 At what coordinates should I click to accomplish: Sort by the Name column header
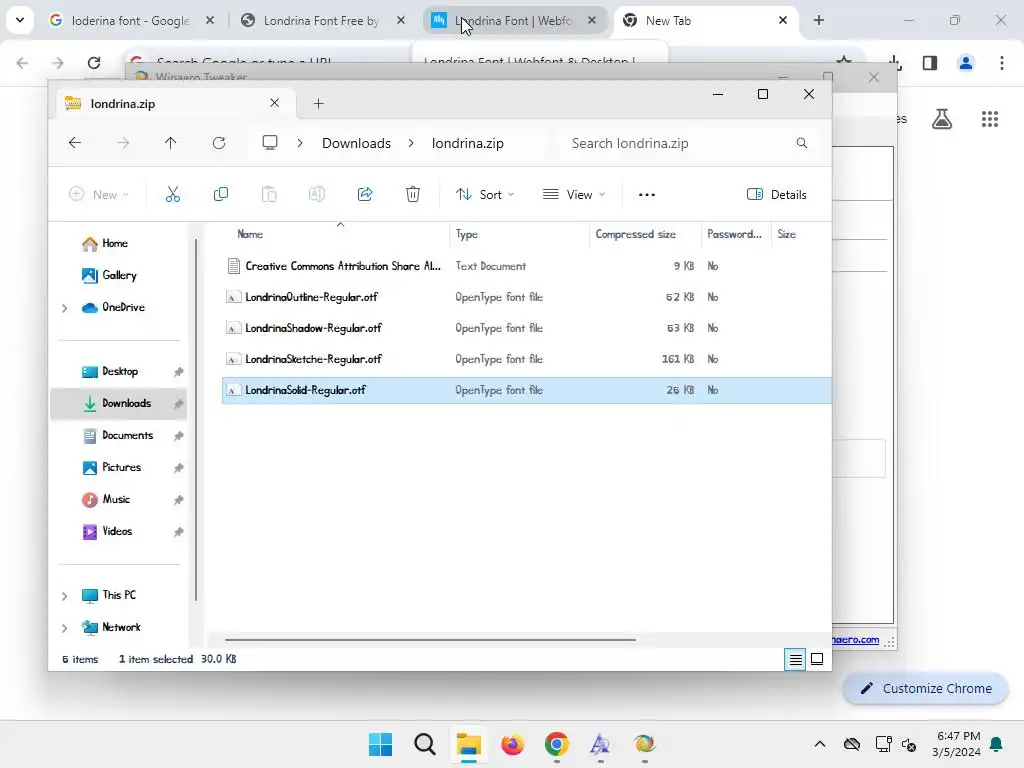coord(250,234)
